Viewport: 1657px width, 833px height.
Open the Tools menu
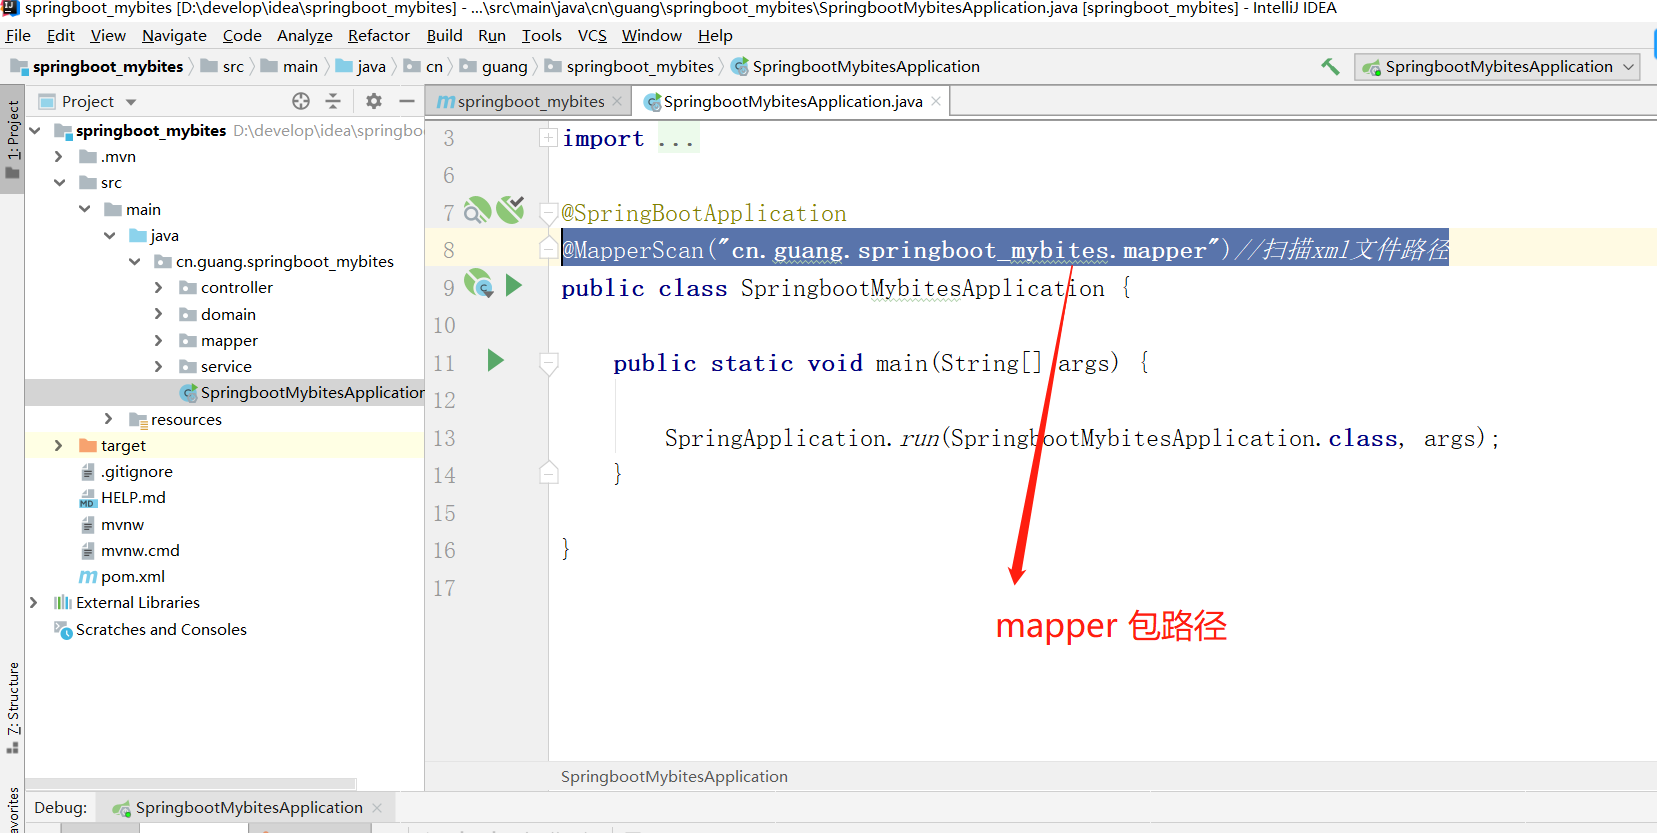[x=542, y=35]
